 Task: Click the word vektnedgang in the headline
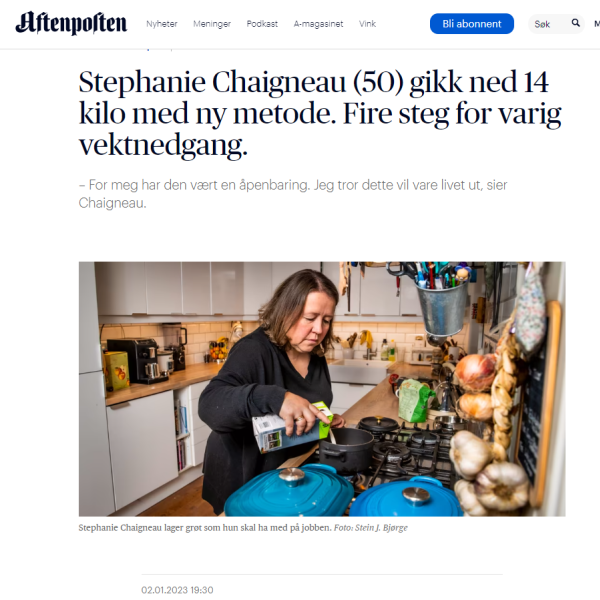163,145
